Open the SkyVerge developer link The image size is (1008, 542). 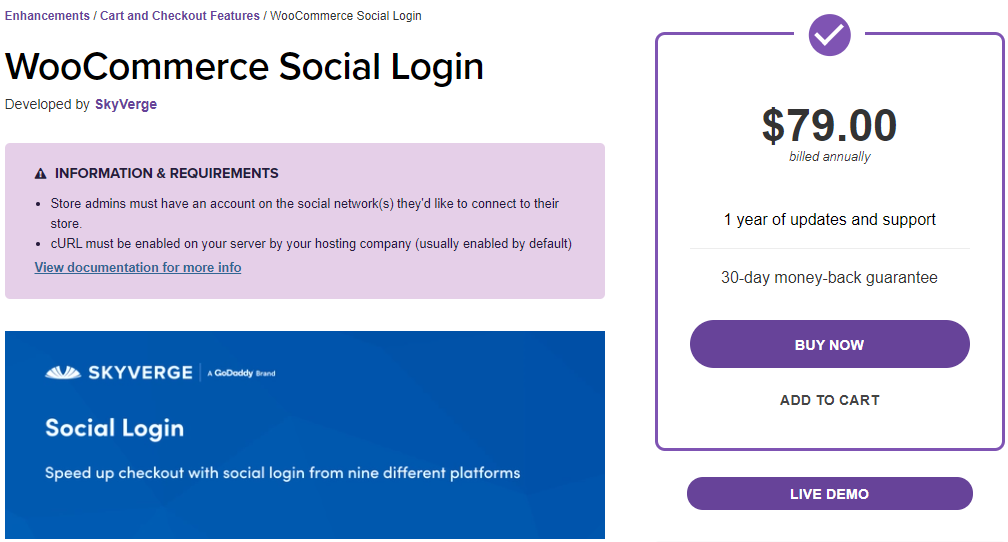point(126,104)
